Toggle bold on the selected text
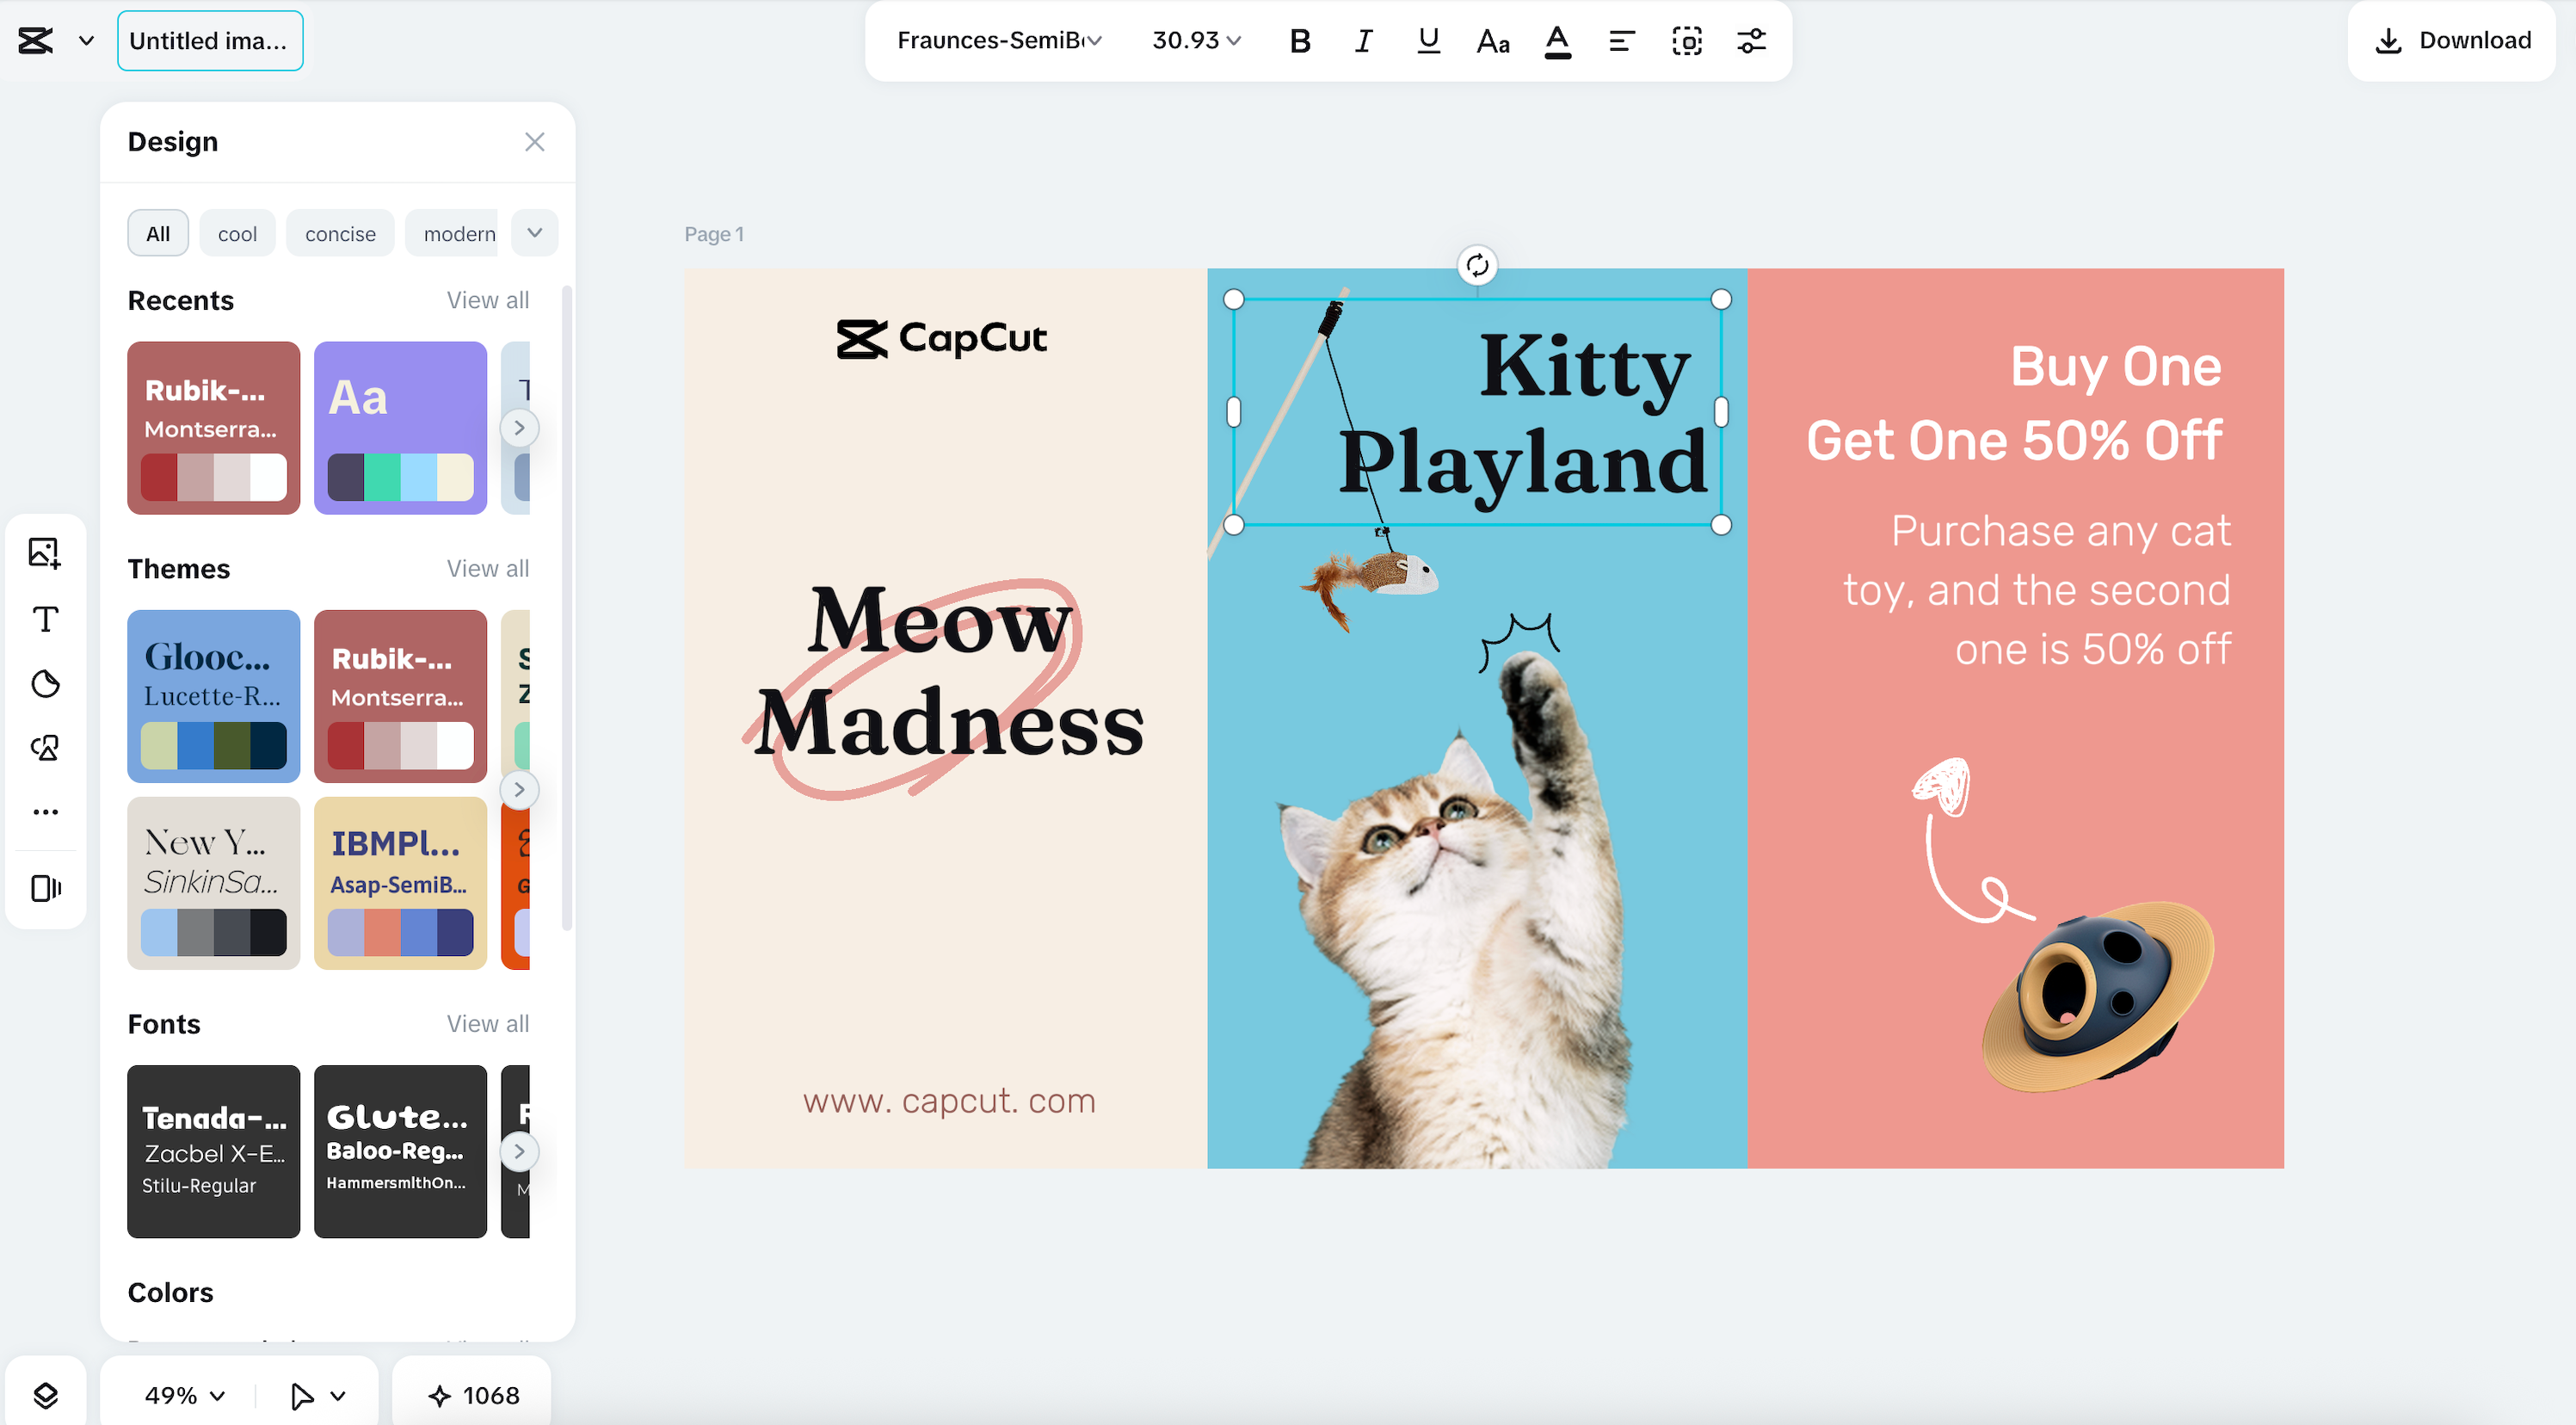Image resolution: width=2576 pixels, height=1425 pixels. [1299, 41]
